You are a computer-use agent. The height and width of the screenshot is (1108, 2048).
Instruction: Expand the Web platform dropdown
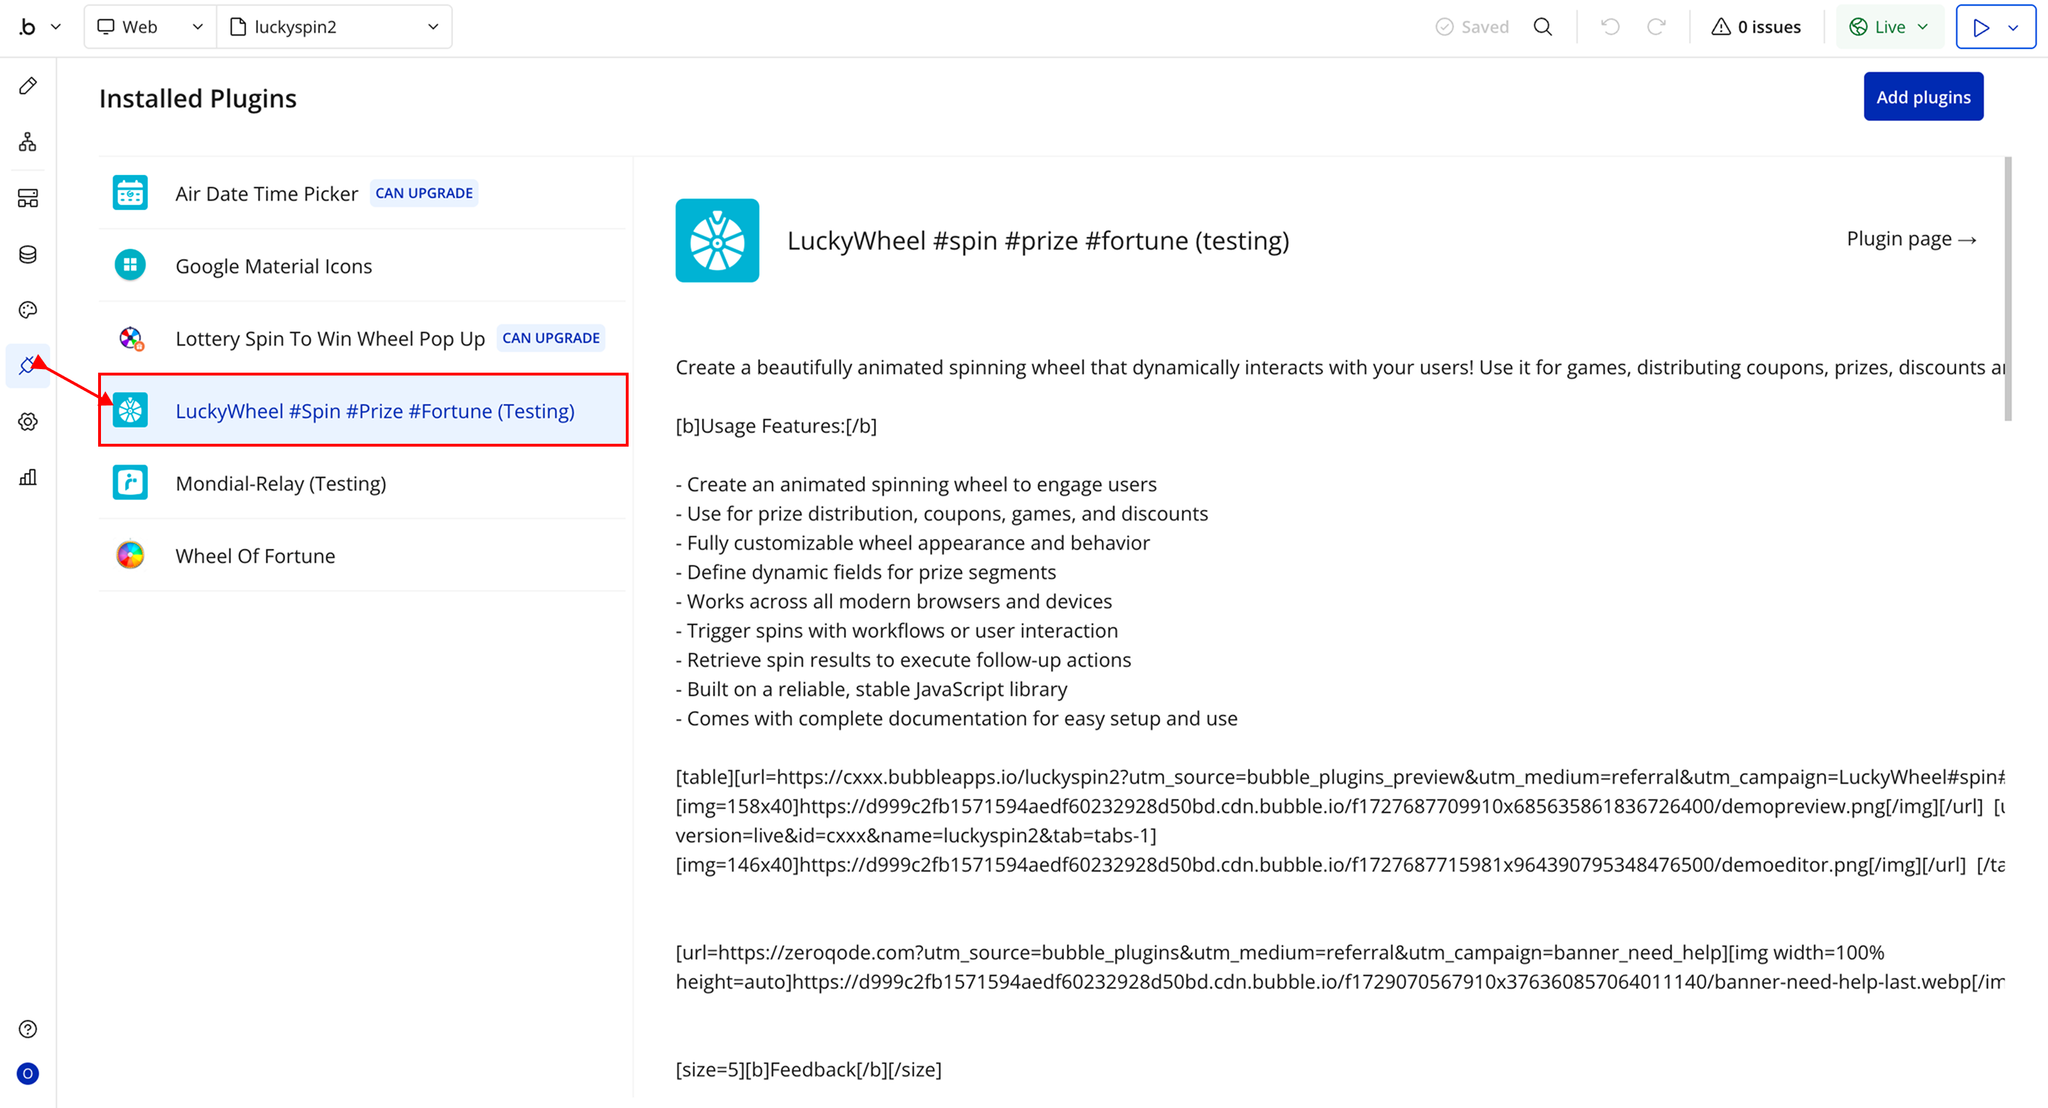click(150, 27)
